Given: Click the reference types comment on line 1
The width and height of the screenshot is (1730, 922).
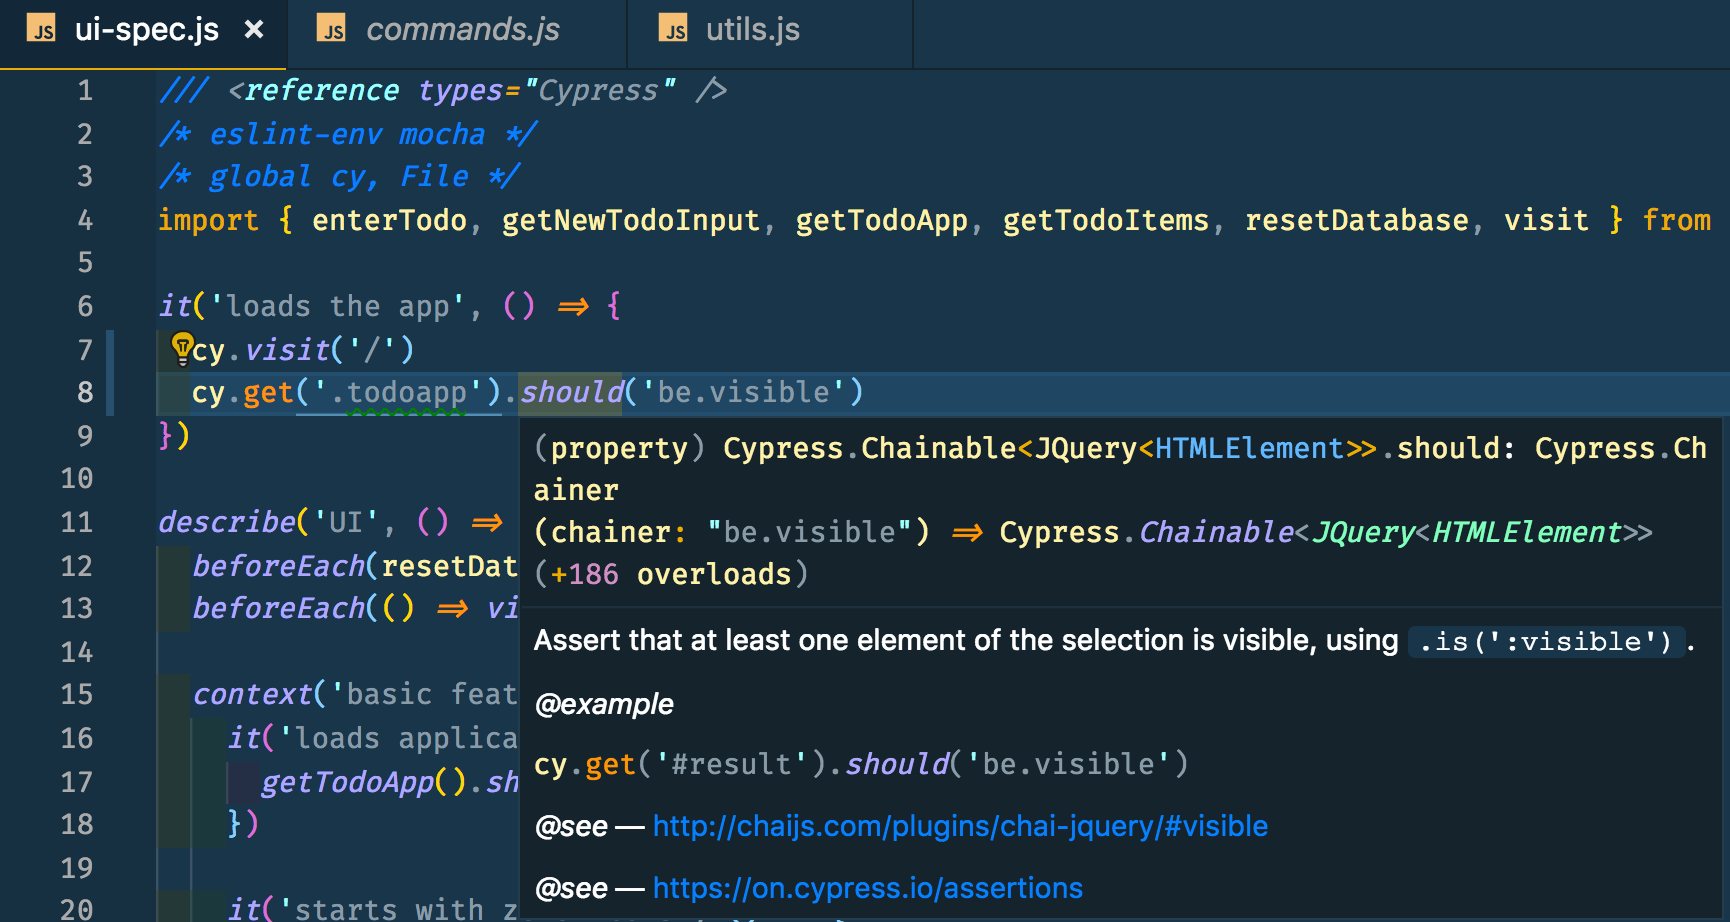Looking at the screenshot, I should [x=442, y=90].
